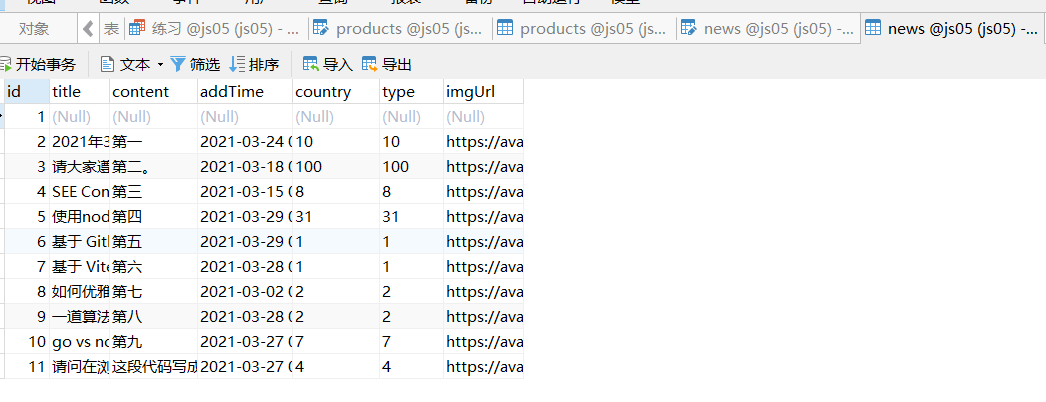The height and width of the screenshot is (402, 1046).
Task: Switch to the 对象 tab
Action: [35, 29]
